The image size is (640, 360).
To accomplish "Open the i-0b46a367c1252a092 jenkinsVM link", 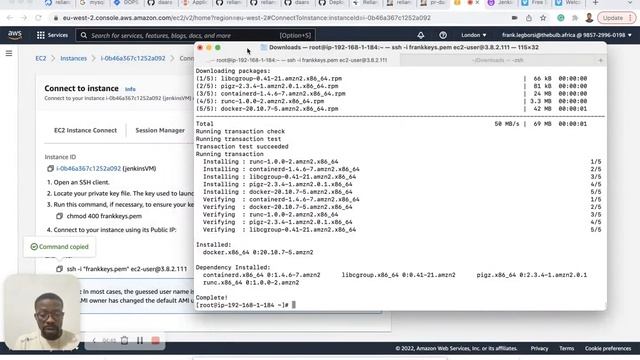I will coord(89,169).
